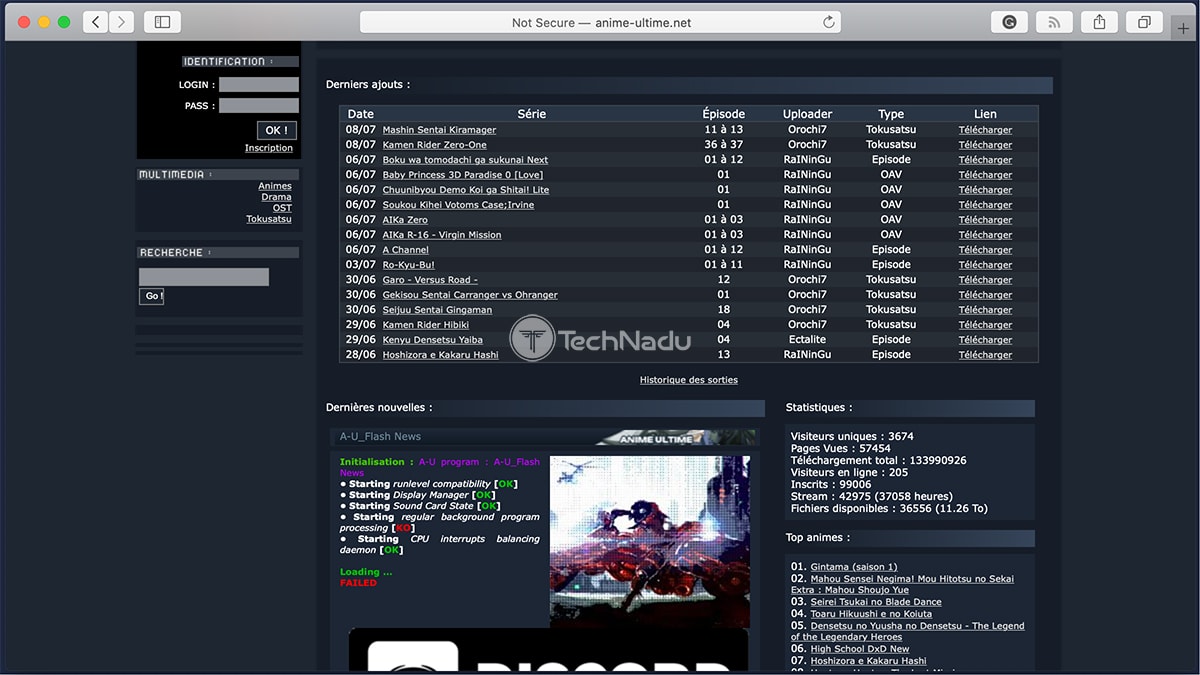
Task: Open Densetsu no Yuusha no Densetsu link
Action: click(908, 631)
